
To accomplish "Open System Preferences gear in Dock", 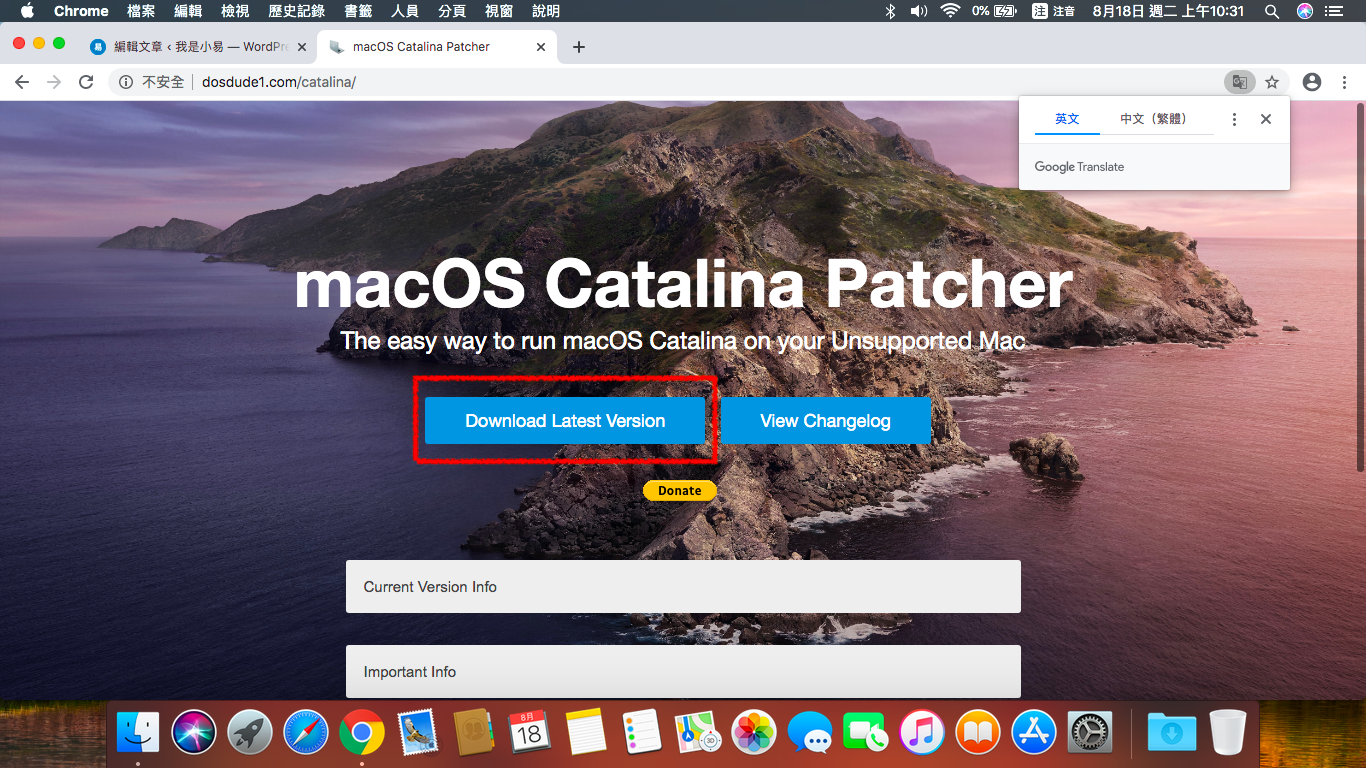I will tap(1090, 732).
